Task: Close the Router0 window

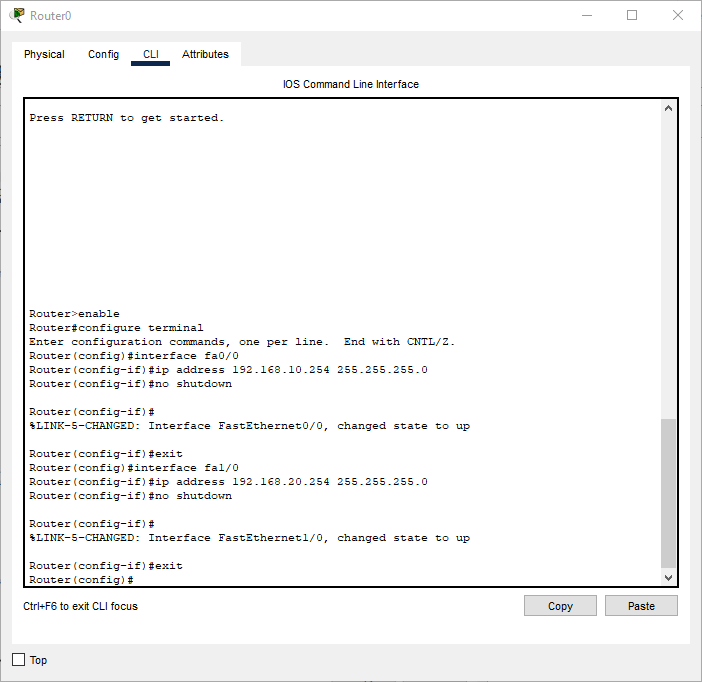Action: (678, 15)
